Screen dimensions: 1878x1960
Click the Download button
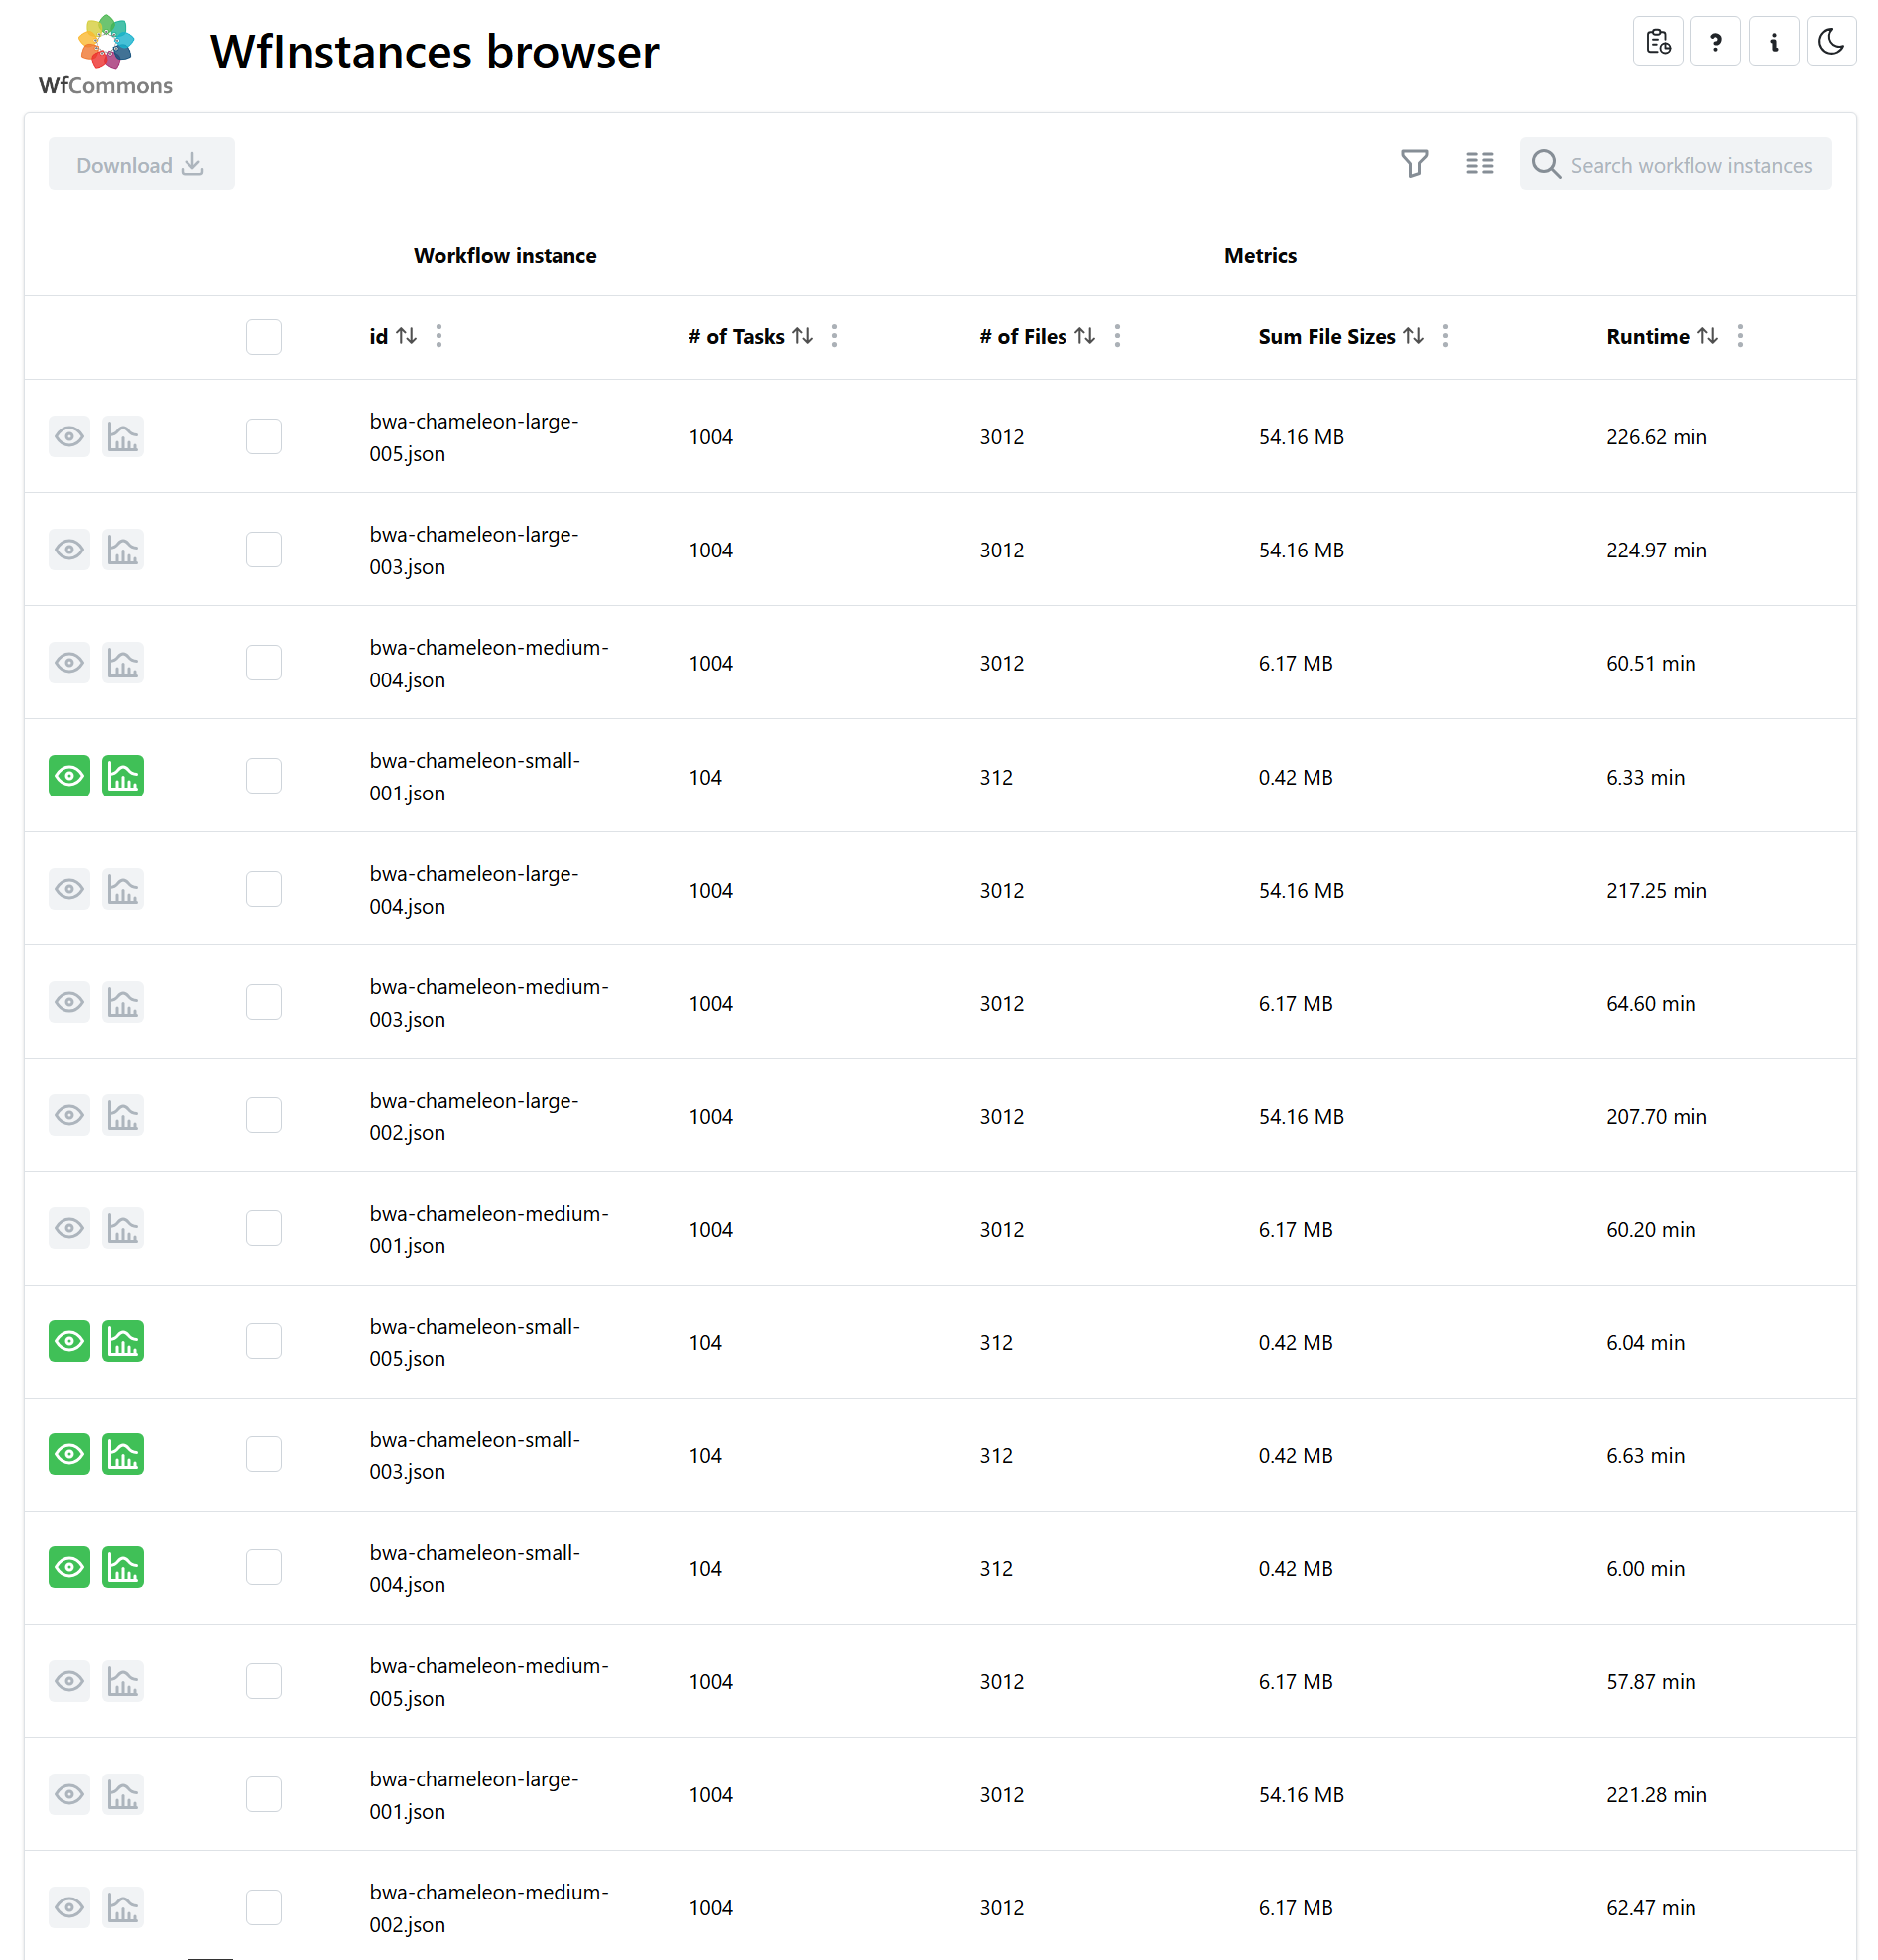[x=141, y=164]
